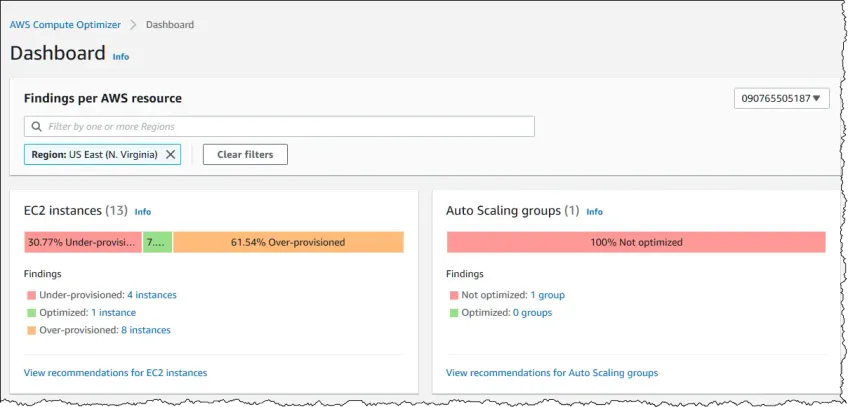Click the red Not optimized legend square
Viewport: 848px width, 407px height.
coord(454,296)
